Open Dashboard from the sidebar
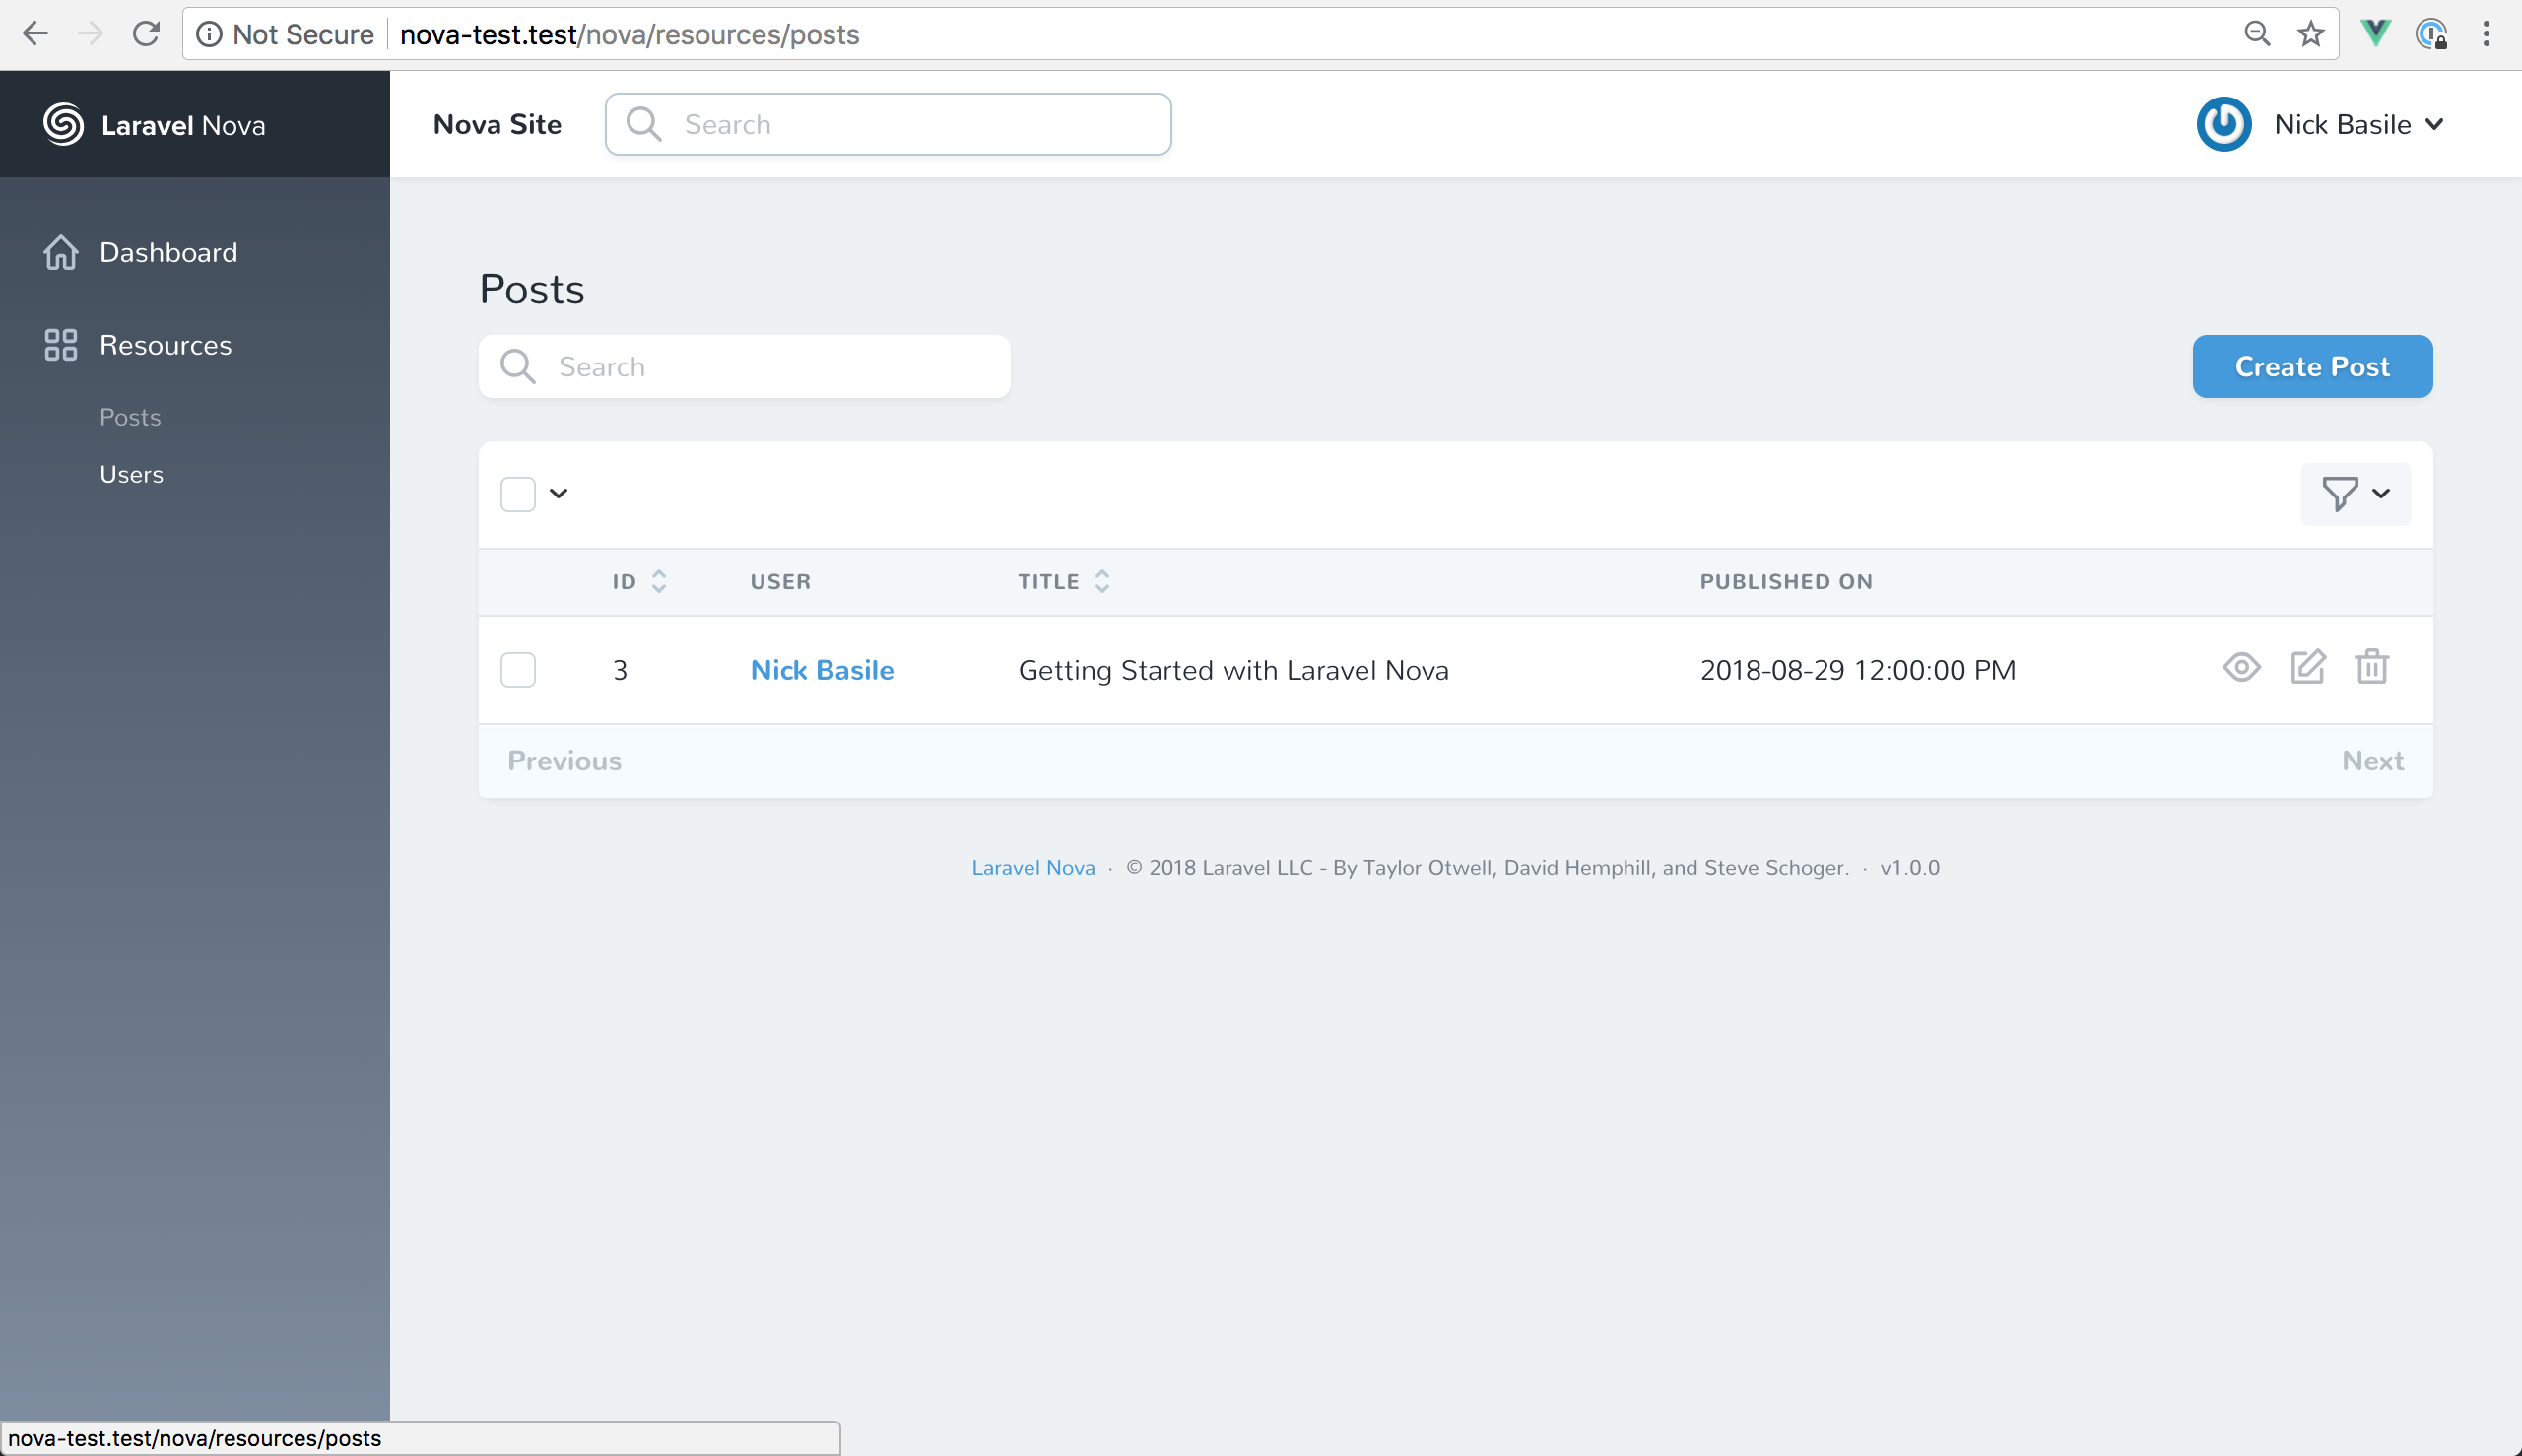This screenshot has height=1456, width=2522. pos(168,252)
